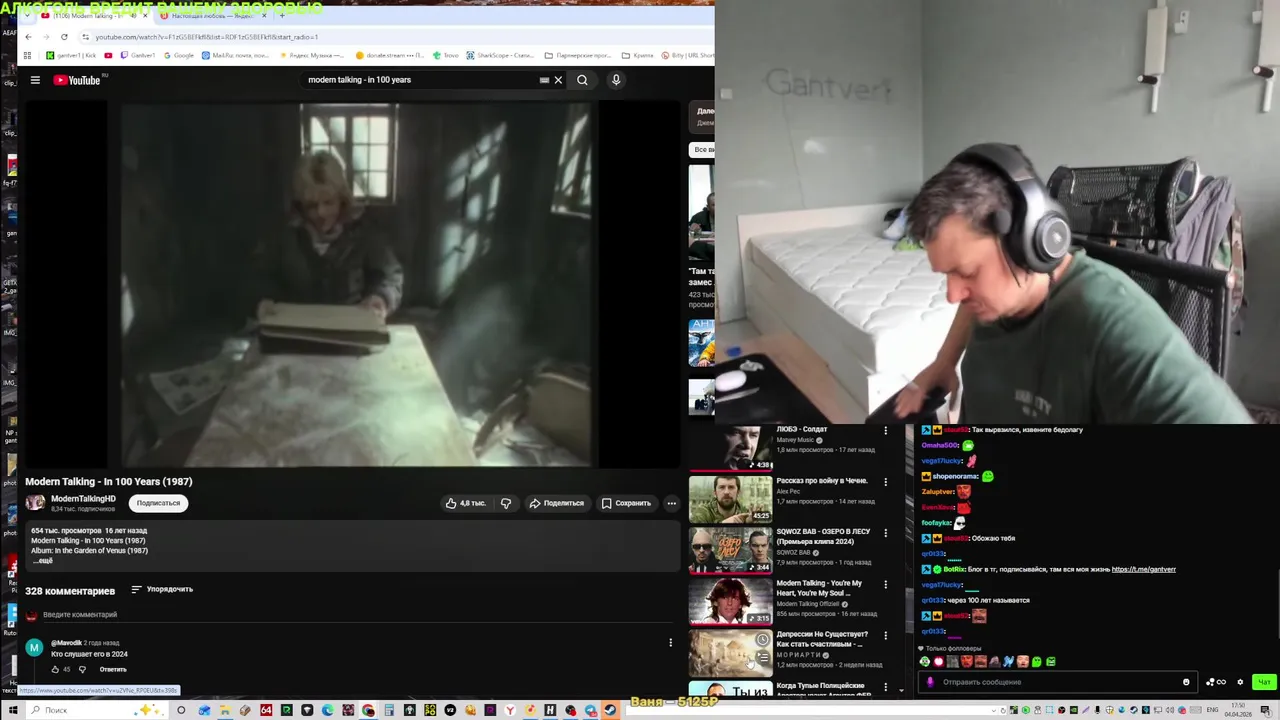
Task: Start voice search with the microphone
Action: pos(616,80)
